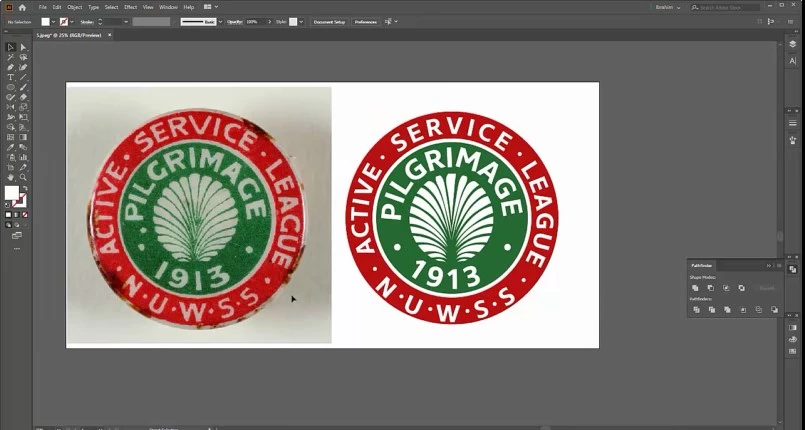Apply Divide pathfinder operation
The image size is (805, 430).
[697, 310]
